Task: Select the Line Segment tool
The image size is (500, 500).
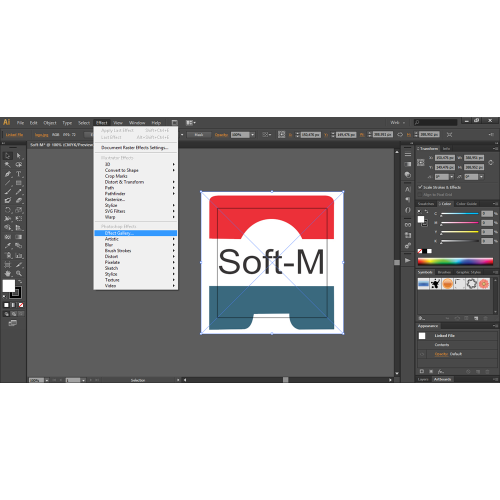Action: click(8, 183)
